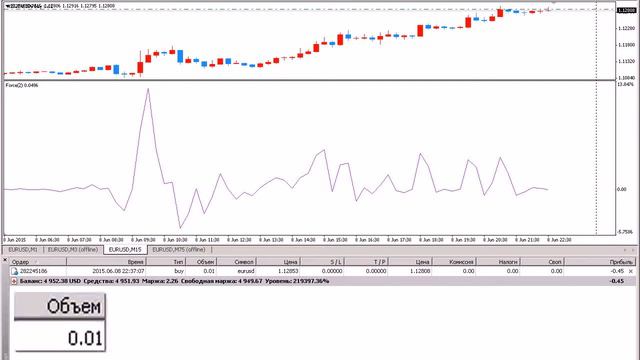Screen dimensions: 640x360
Task: Click the -0.45 total in the balance row
Action: [618, 281]
